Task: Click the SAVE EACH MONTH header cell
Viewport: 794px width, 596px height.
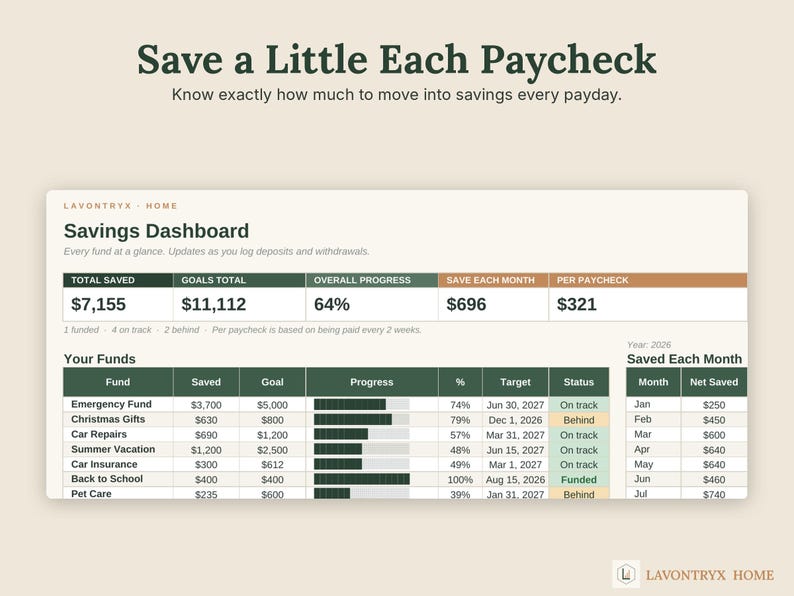Action: (x=494, y=280)
